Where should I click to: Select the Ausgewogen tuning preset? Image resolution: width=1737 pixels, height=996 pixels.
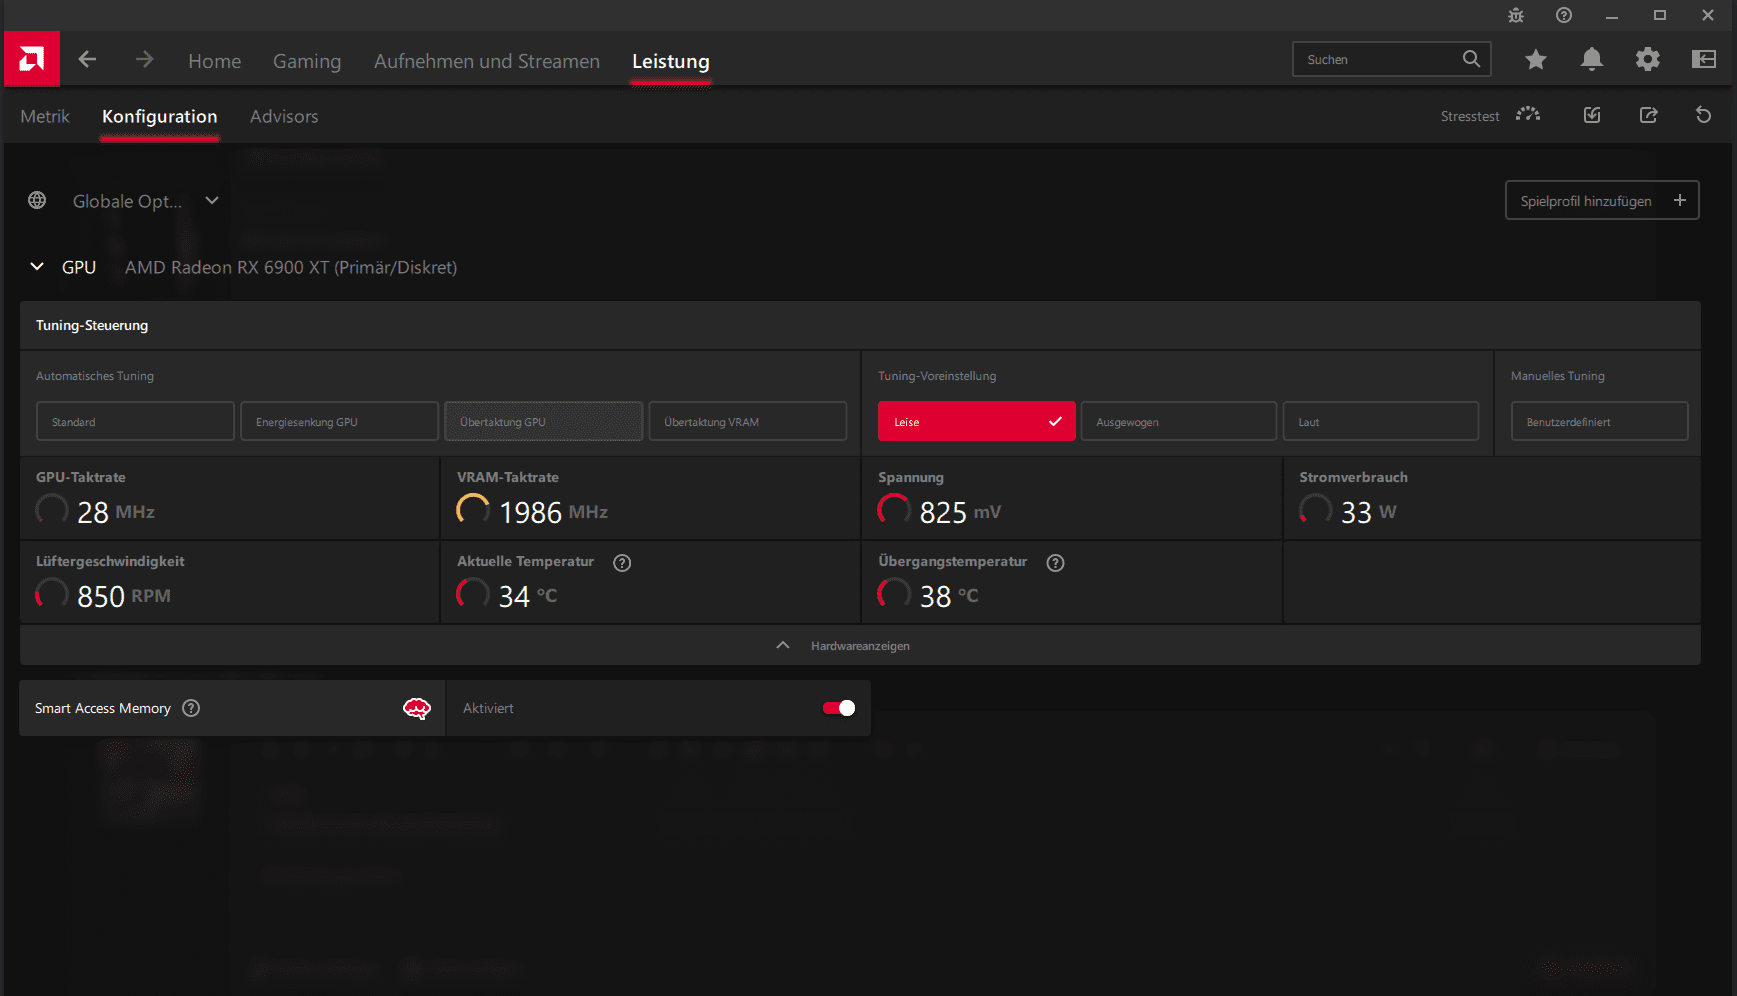(1179, 421)
